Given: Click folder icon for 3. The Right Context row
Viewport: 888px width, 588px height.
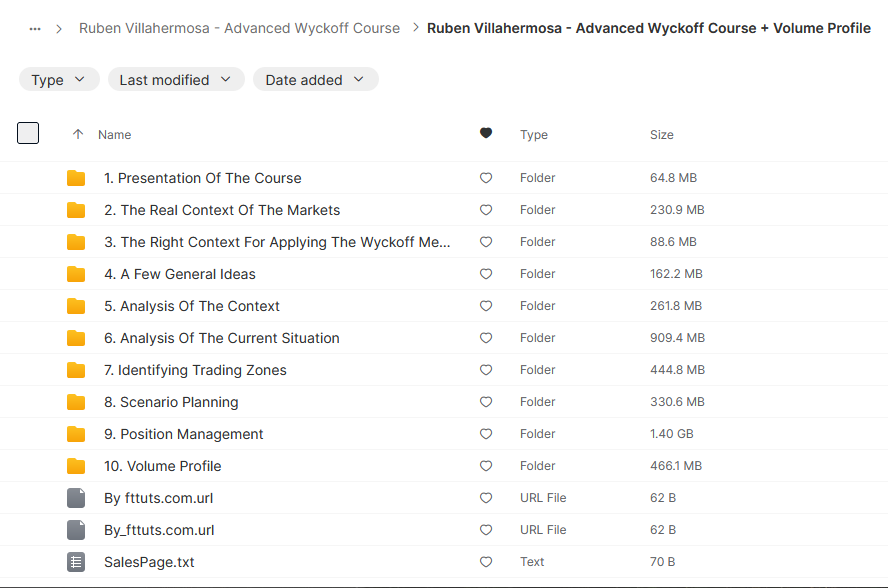Looking at the screenshot, I should 76,242.
